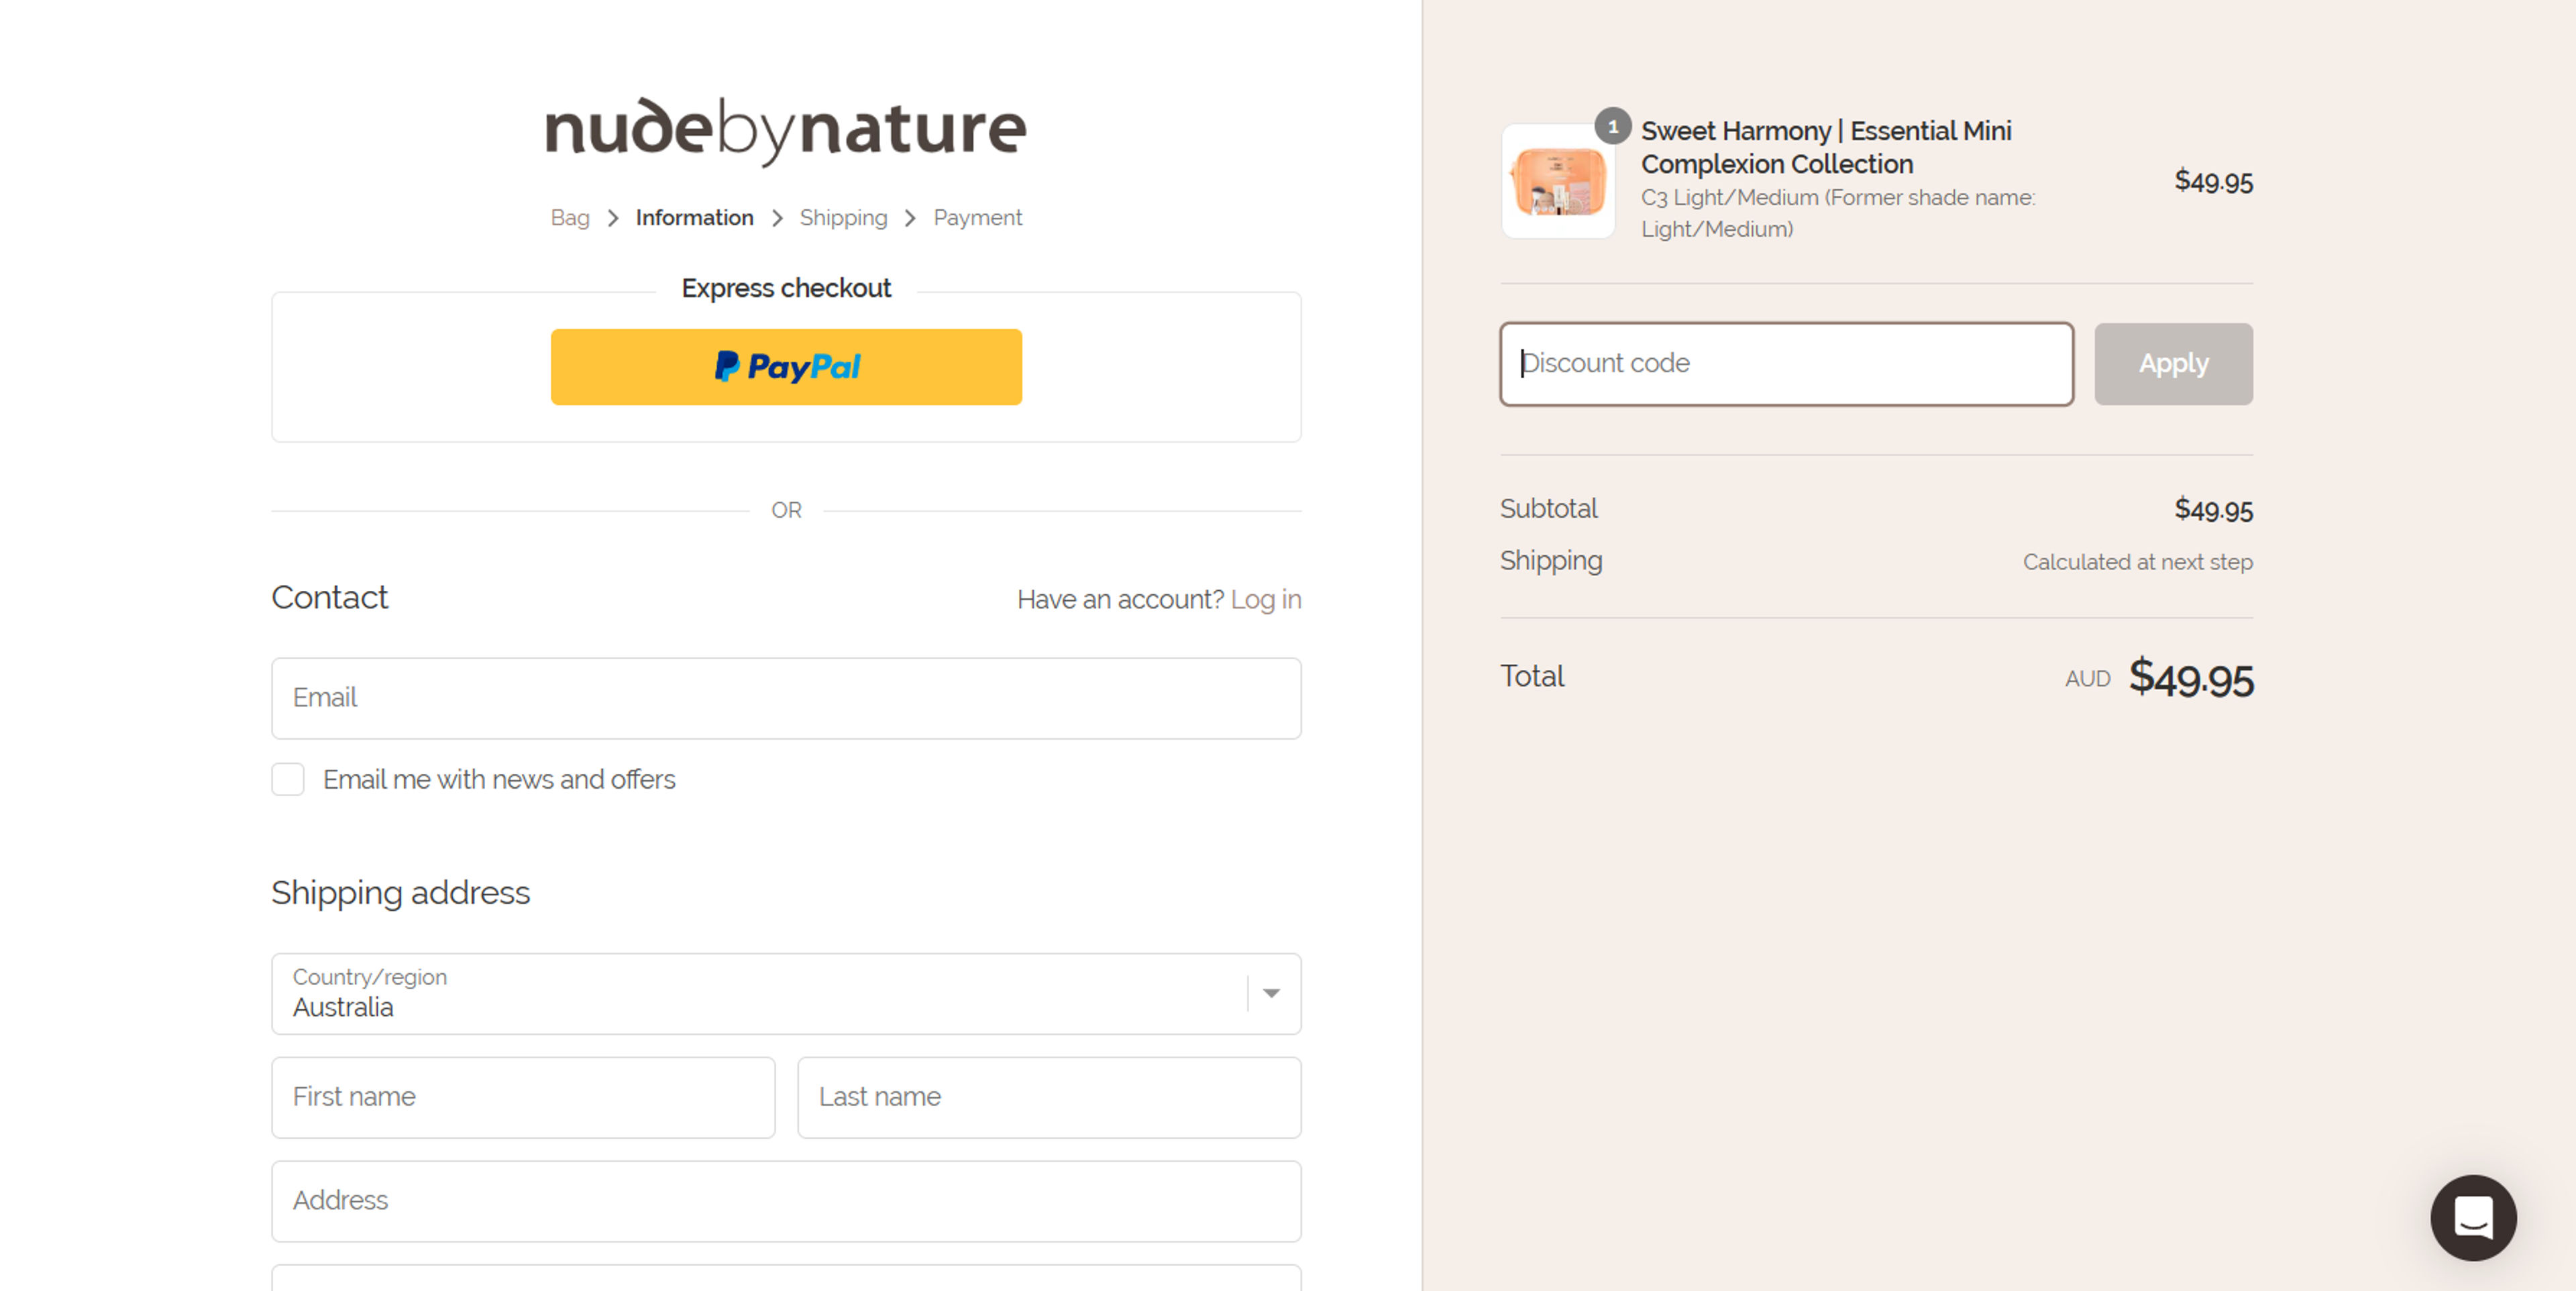The width and height of the screenshot is (2576, 1291).
Task: Open the chat widget bubble icon
Action: point(2473,1217)
